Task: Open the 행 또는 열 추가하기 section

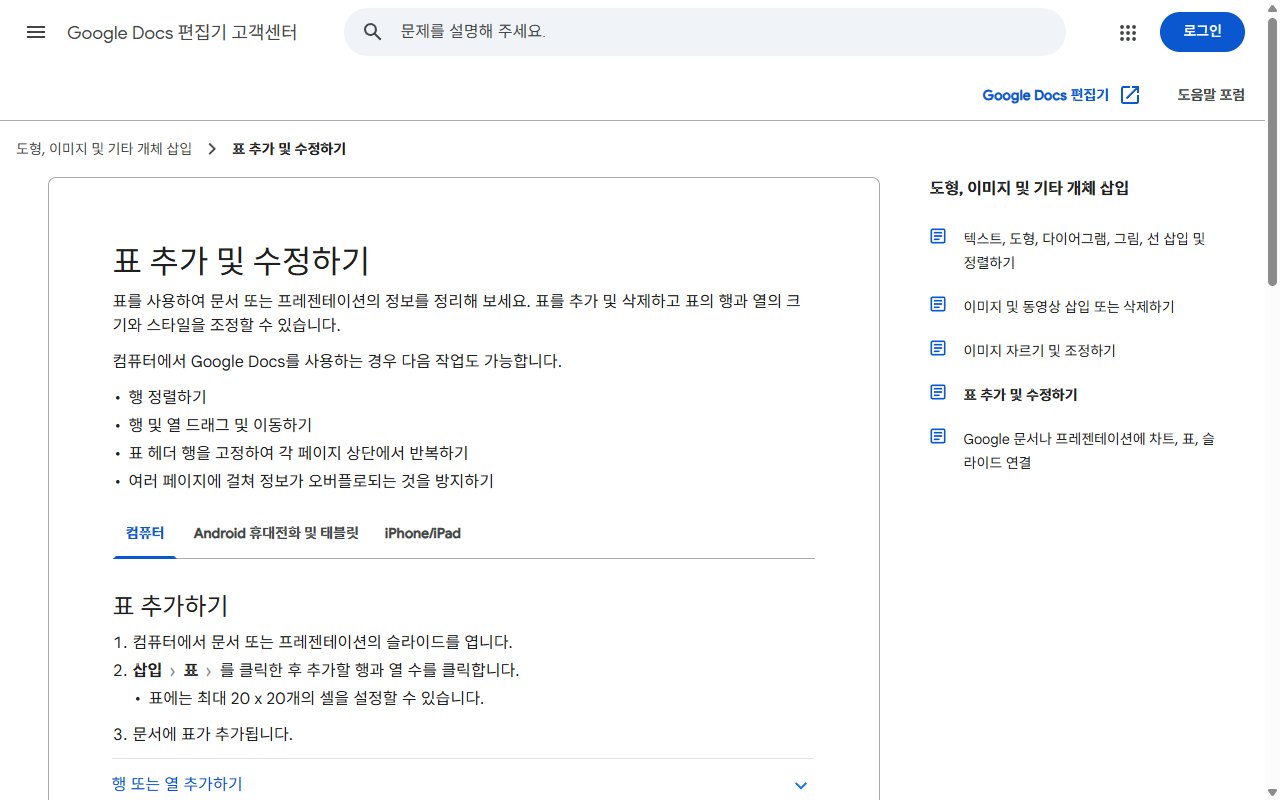Action: click(x=463, y=784)
